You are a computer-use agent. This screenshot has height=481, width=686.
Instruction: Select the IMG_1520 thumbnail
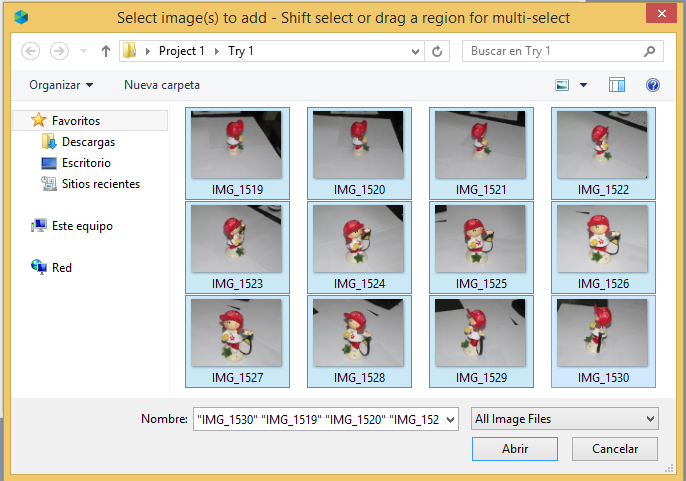point(359,153)
